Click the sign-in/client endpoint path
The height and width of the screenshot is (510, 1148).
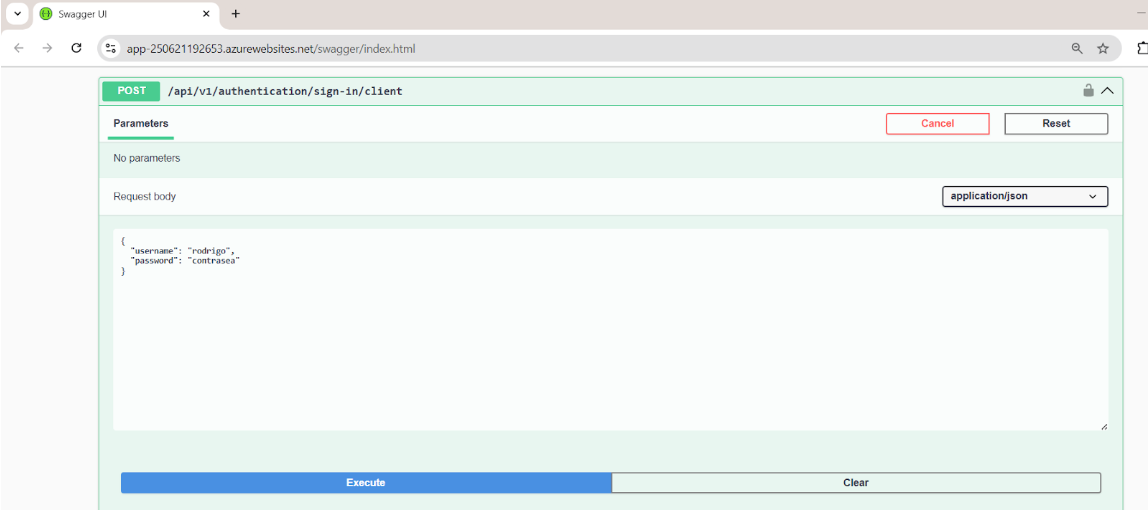[285, 91]
